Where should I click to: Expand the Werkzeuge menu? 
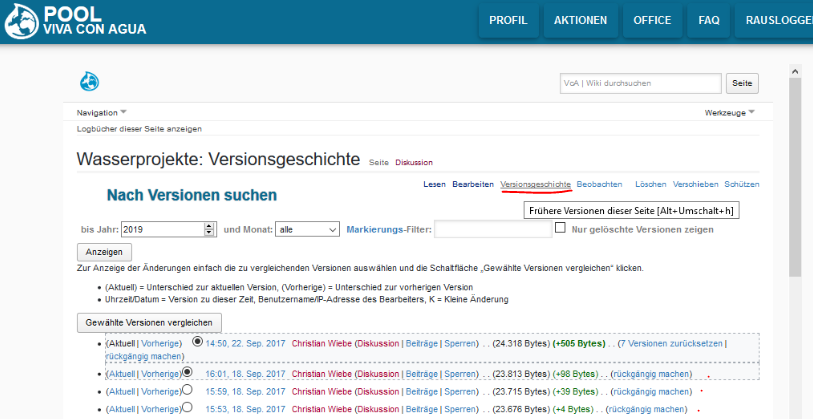729,113
